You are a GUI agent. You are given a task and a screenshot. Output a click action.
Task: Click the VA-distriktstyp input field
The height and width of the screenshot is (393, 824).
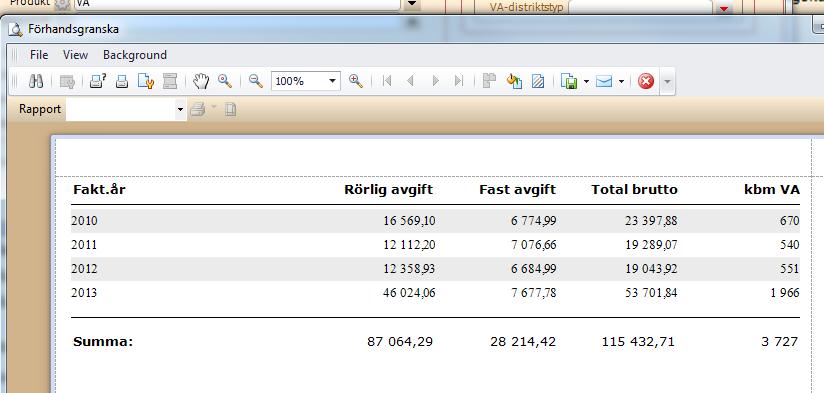coord(642,7)
